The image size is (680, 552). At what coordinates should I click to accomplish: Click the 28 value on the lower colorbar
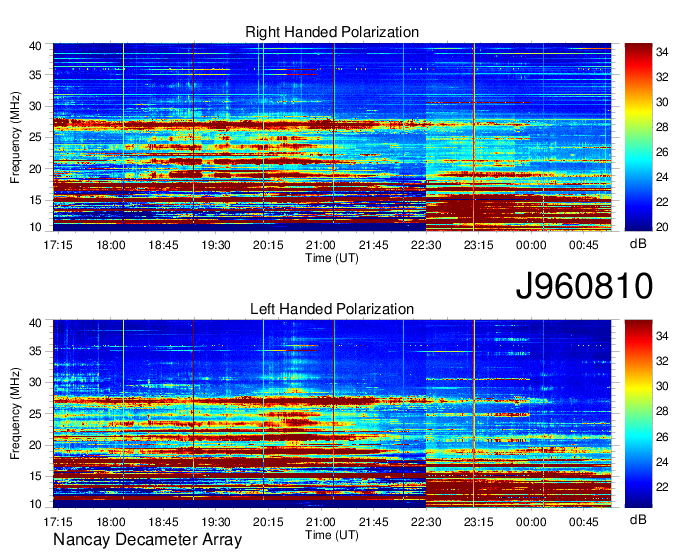(662, 412)
